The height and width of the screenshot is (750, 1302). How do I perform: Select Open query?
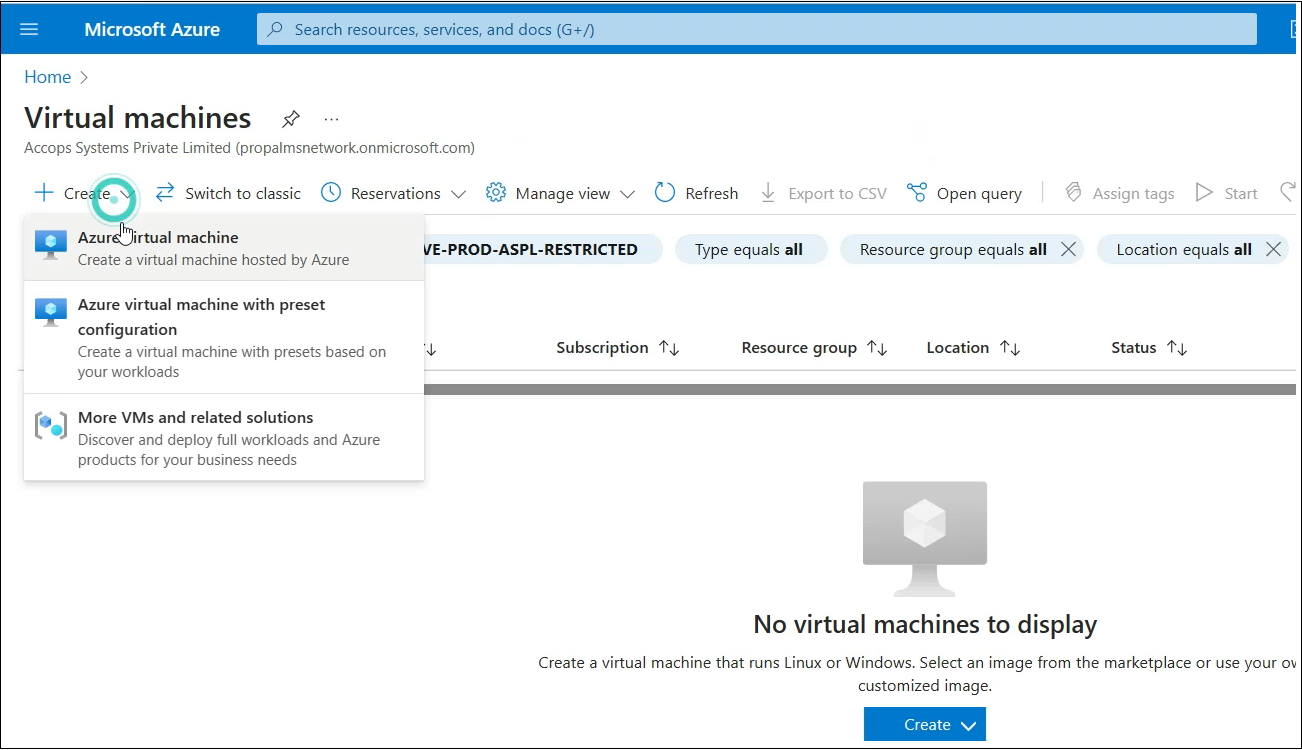click(x=979, y=193)
